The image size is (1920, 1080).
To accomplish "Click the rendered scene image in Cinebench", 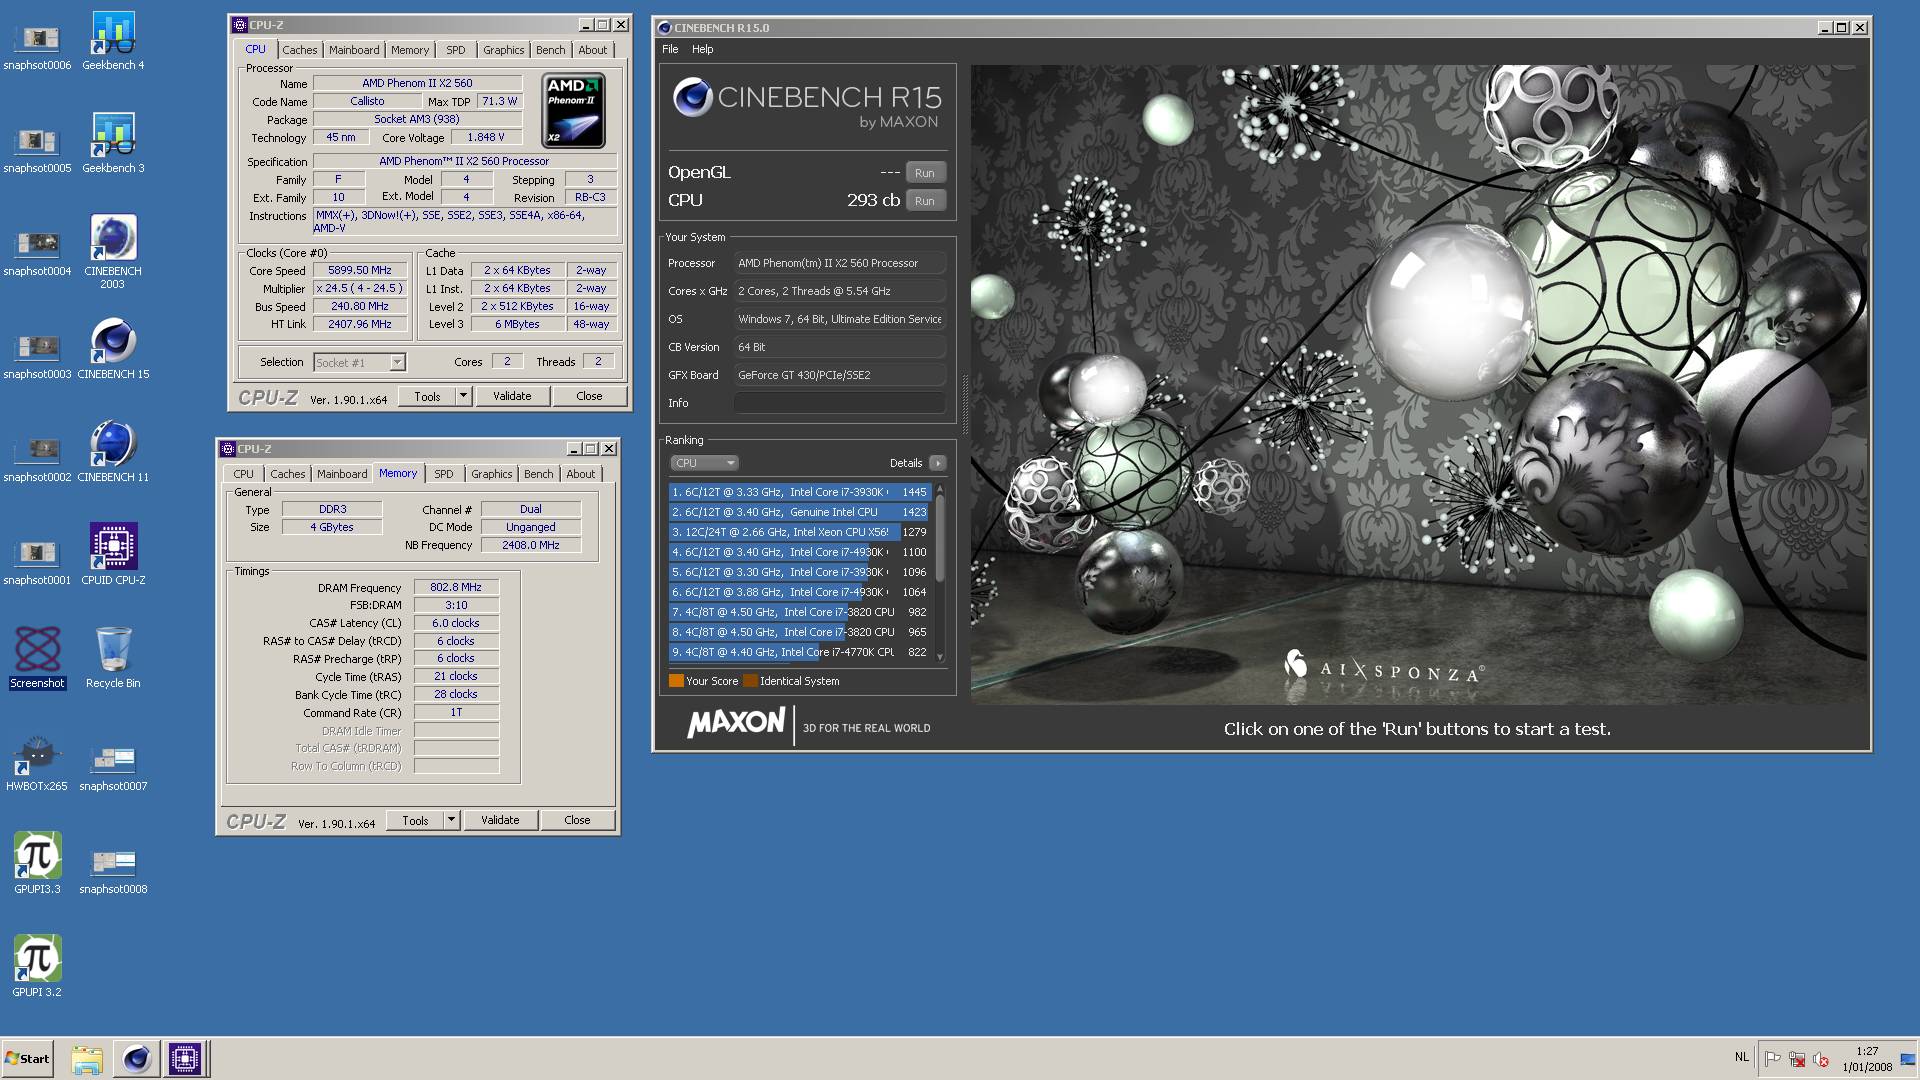I will point(1418,385).
